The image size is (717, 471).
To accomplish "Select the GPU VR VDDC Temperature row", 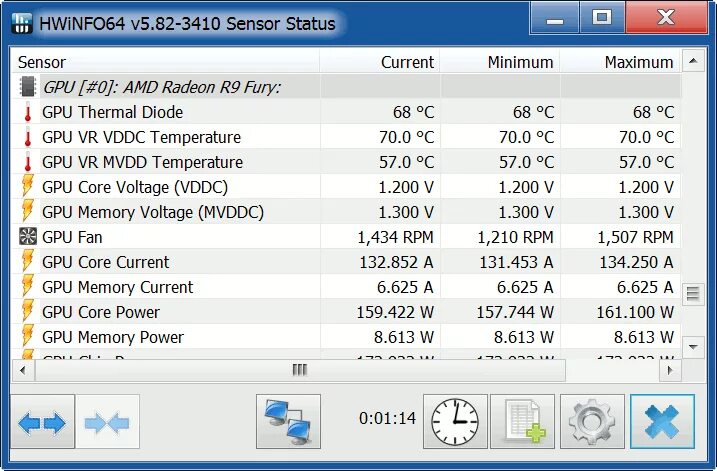I will click(x=346, y=137).
